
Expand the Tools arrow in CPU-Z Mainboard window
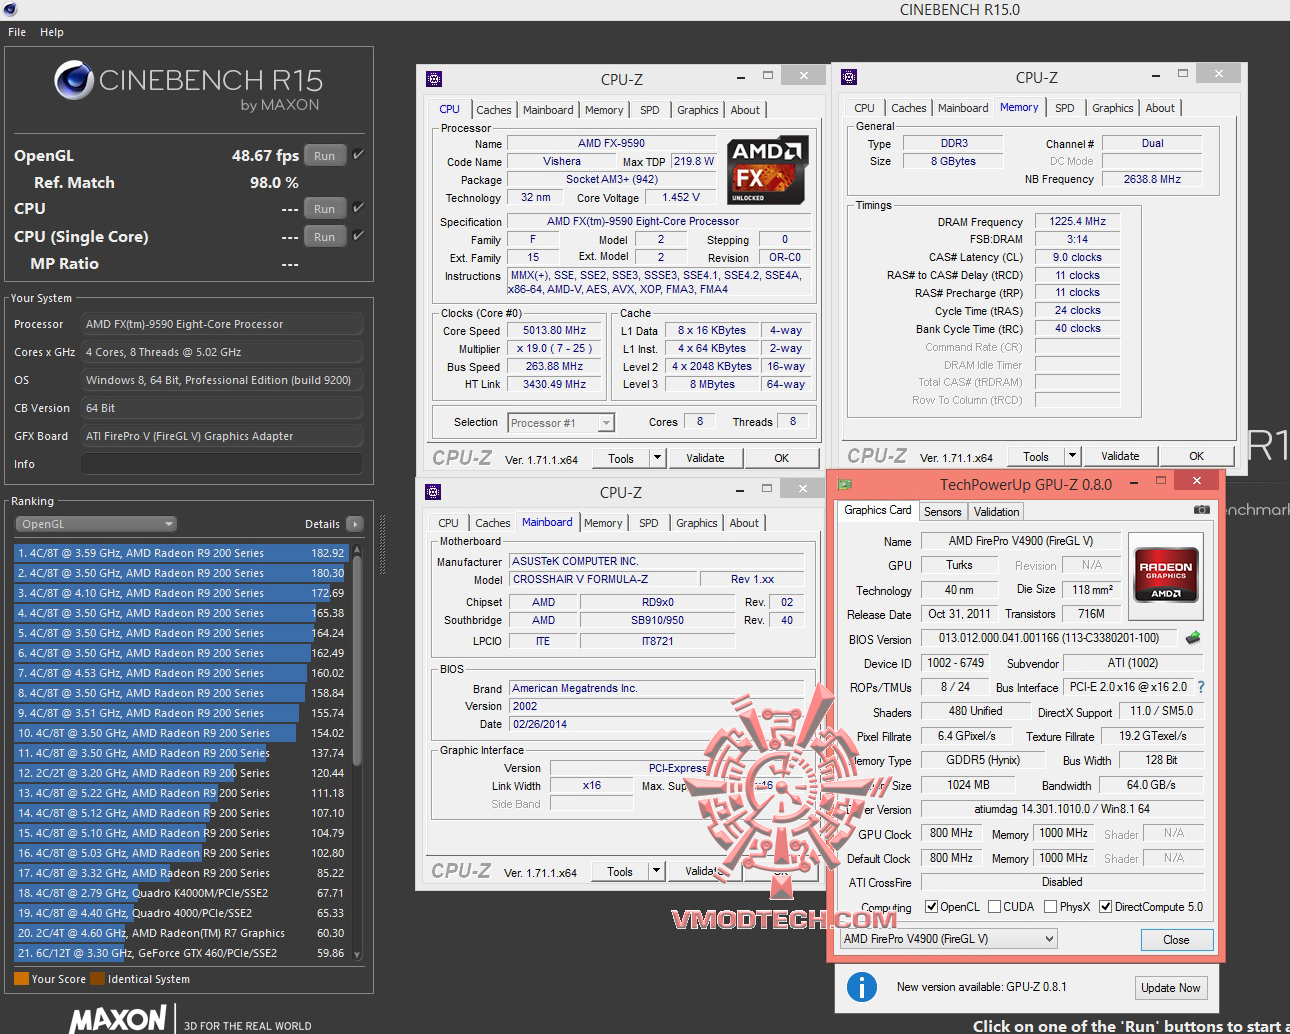click(656, 871)
